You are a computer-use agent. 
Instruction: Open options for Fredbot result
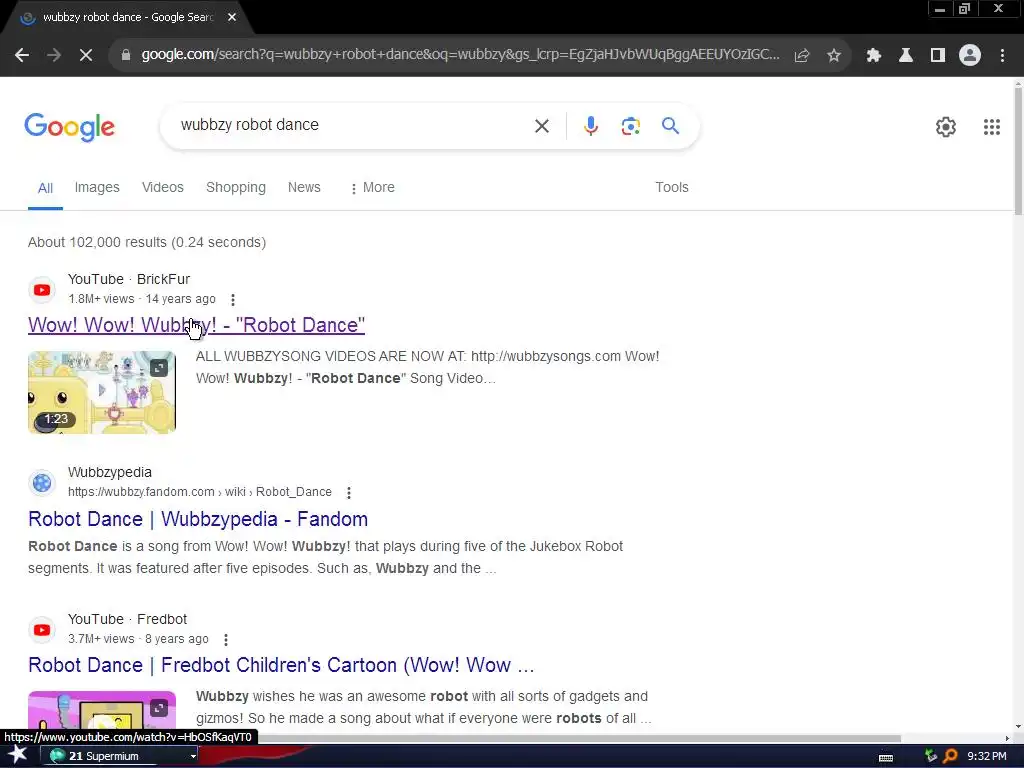pos(225,639)
